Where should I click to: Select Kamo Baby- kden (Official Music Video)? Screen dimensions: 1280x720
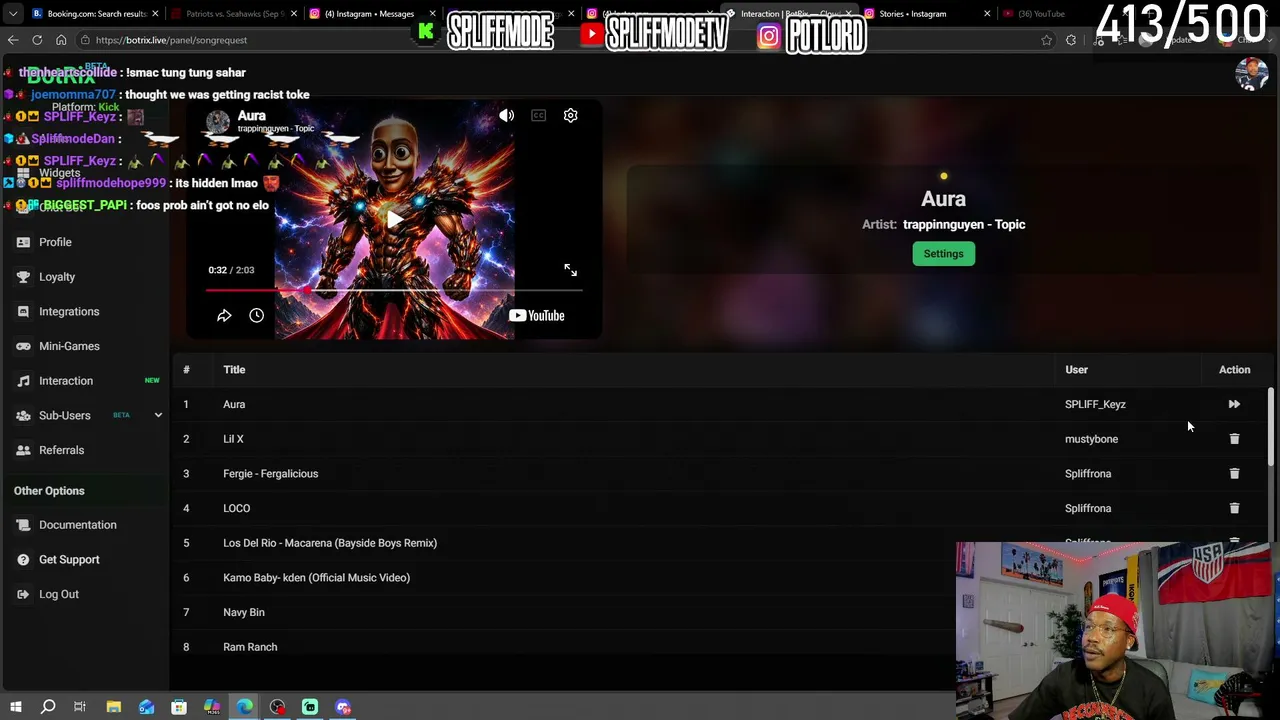point(316,578)
